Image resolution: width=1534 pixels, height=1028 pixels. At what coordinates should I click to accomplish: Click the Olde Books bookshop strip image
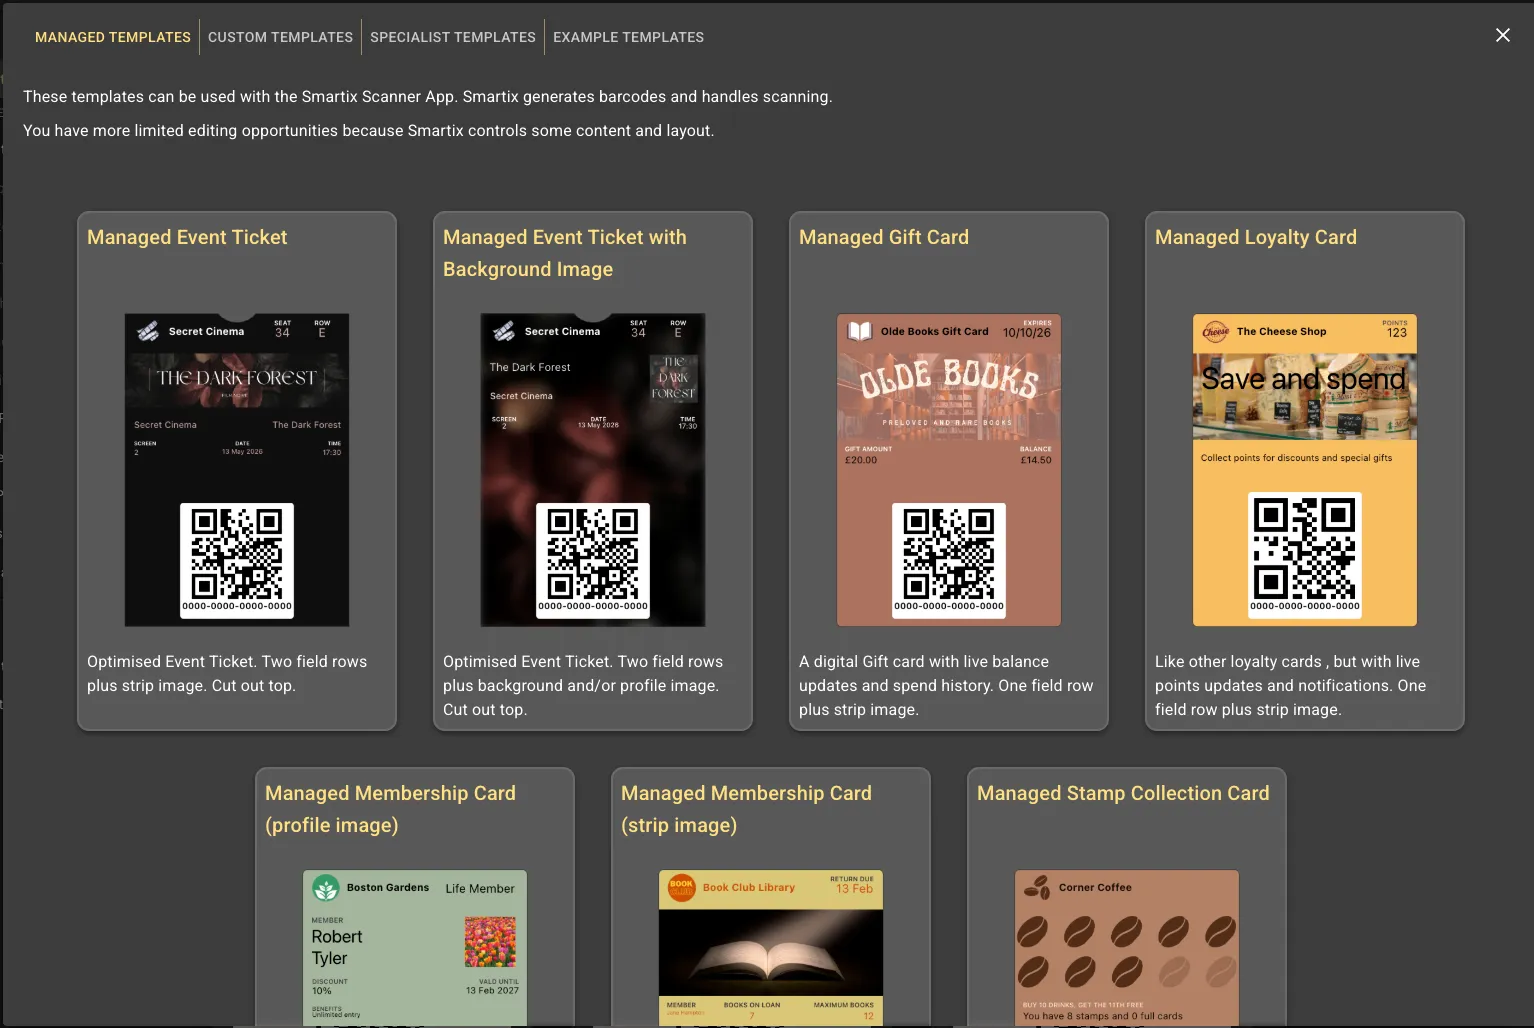pyautogui.click(x=949, y=396)
